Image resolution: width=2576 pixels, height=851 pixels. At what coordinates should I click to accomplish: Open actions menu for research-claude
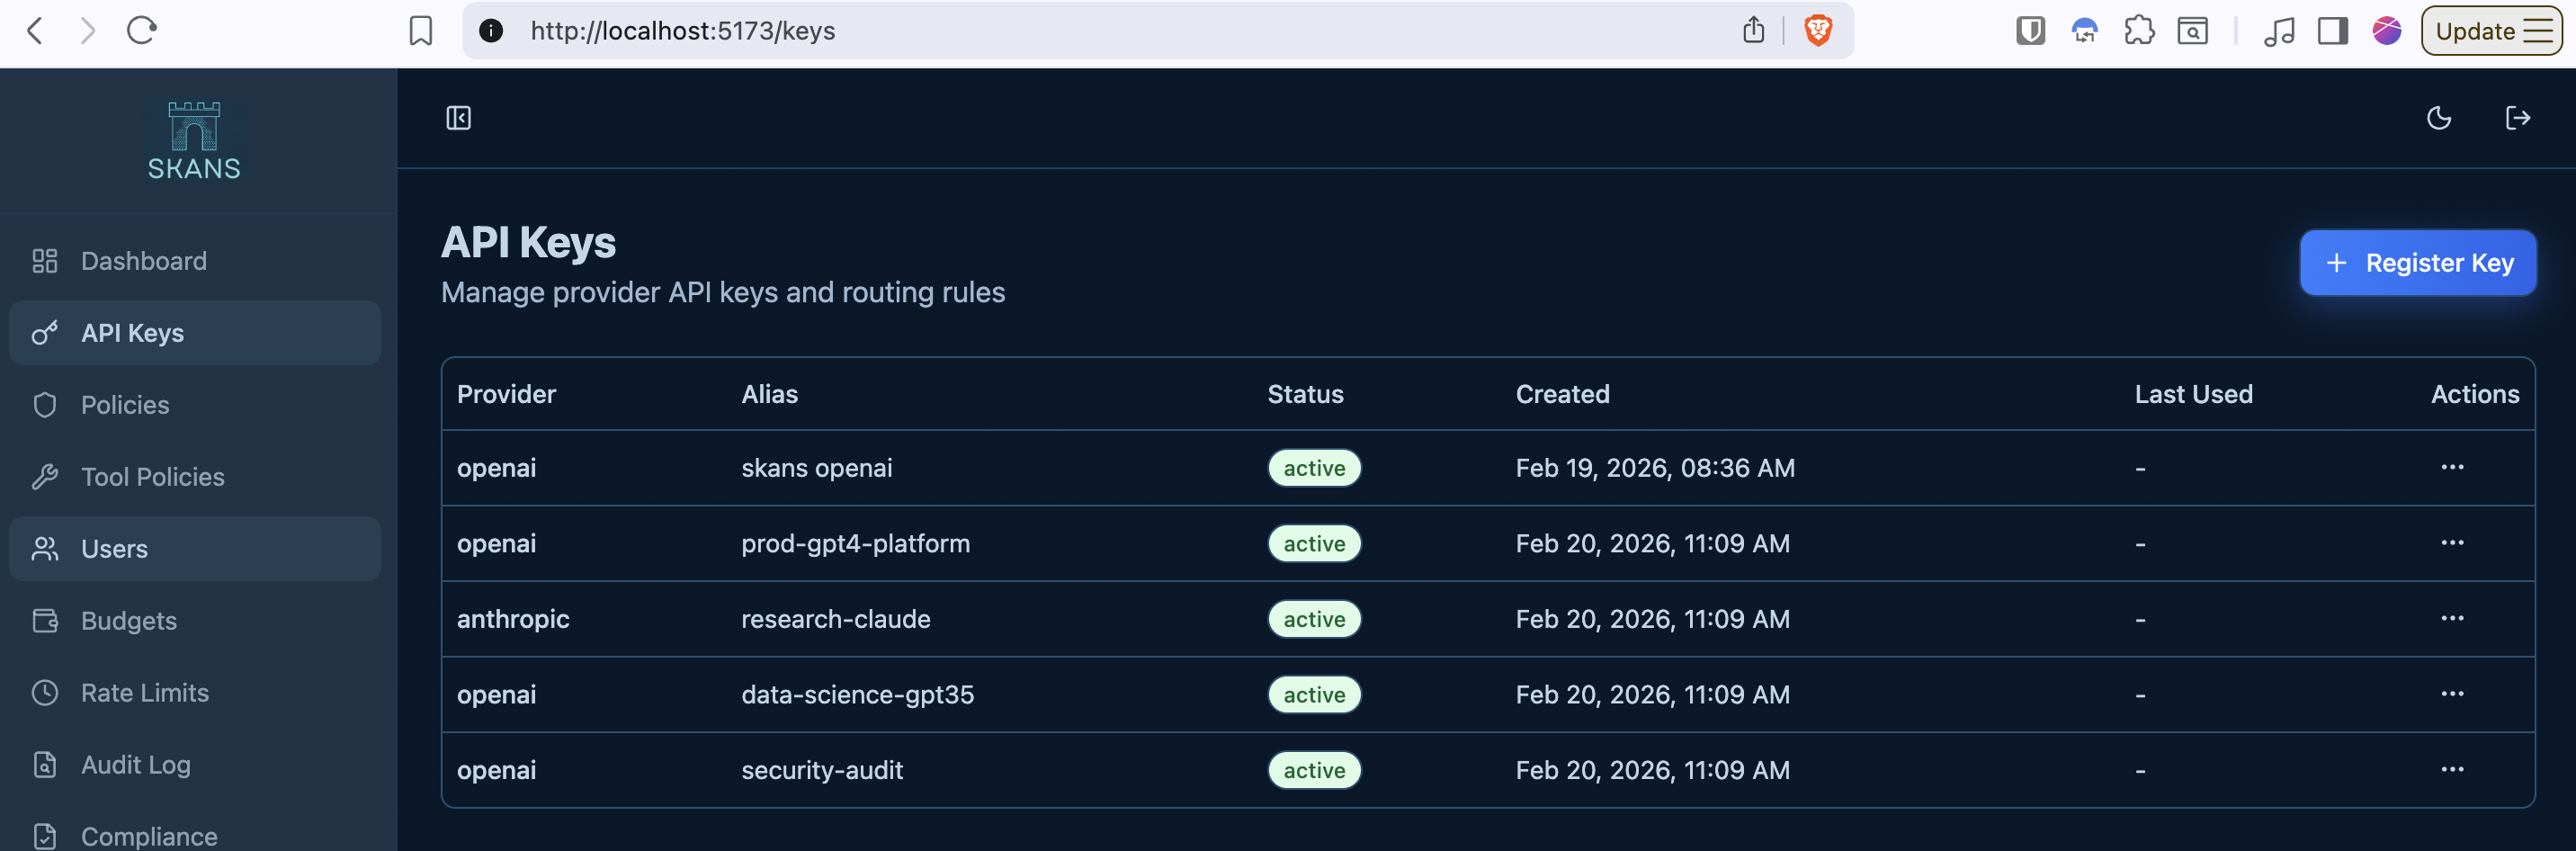(2452, 618)
